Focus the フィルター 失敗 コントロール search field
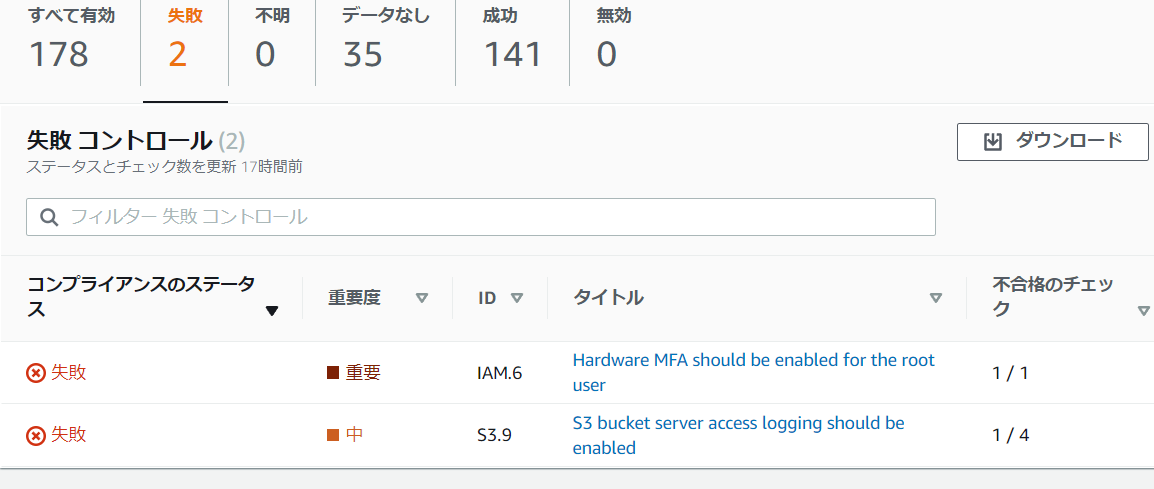Image resolution: width=1154 pixels, height=489 pixels. coord(490,217)
